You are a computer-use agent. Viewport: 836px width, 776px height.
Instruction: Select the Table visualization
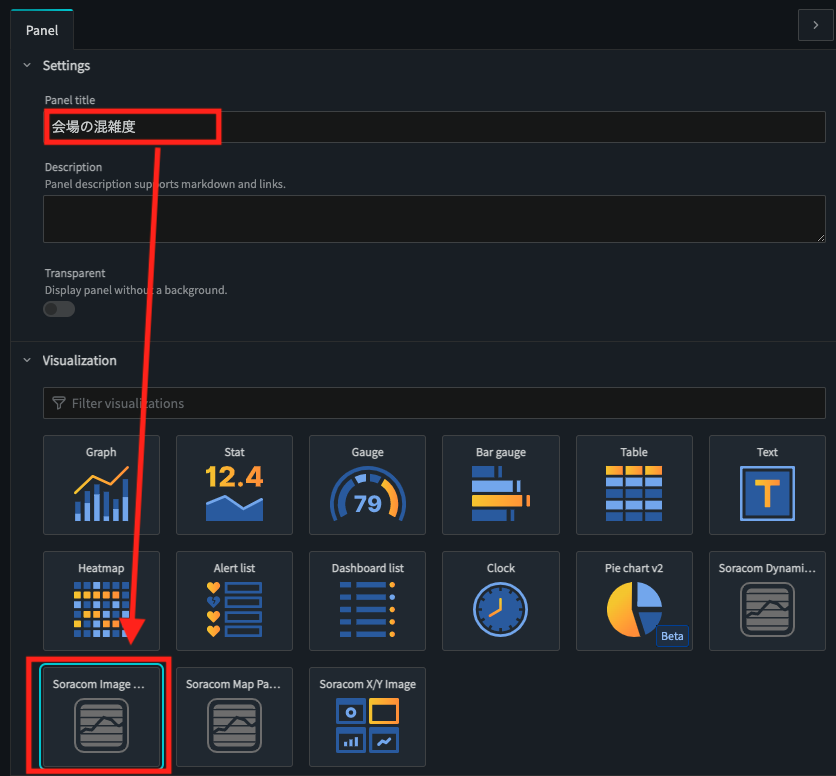tap(634, 485)
